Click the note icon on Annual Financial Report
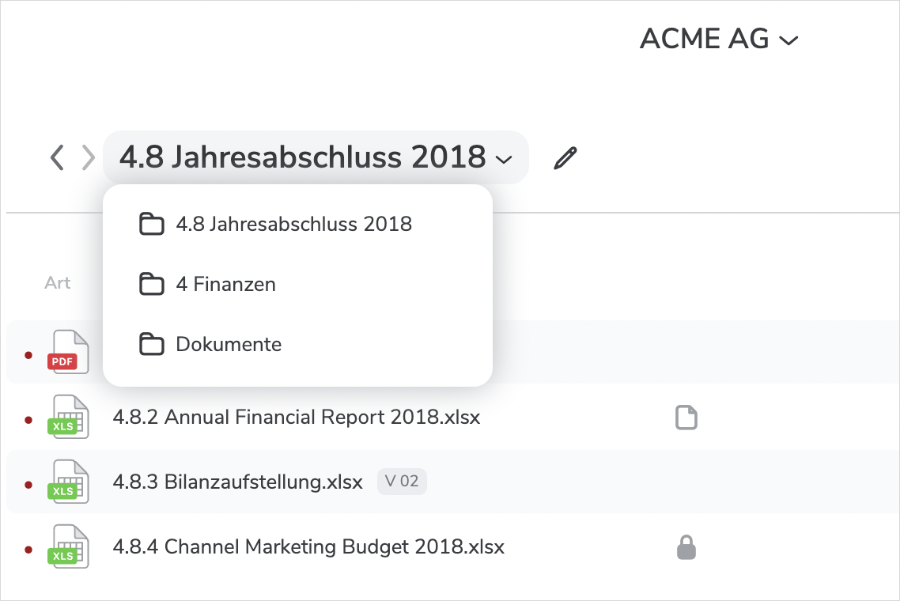900x601 pixels. [686, 418]
